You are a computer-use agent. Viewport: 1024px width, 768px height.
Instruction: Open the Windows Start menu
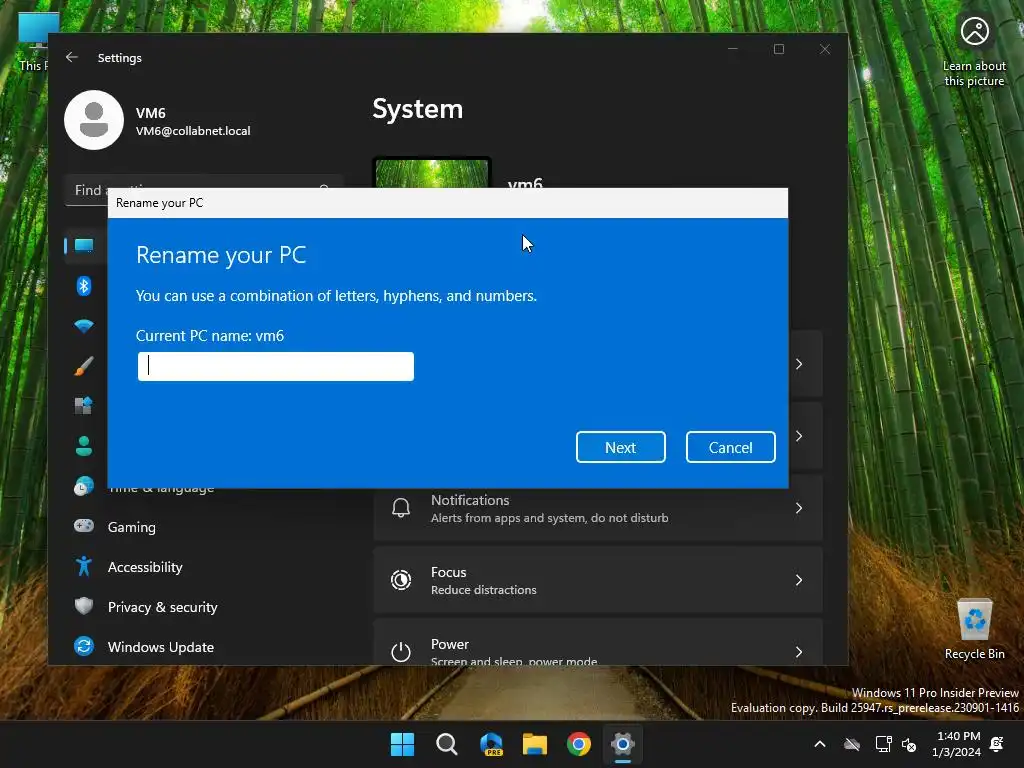coord(402,744)
